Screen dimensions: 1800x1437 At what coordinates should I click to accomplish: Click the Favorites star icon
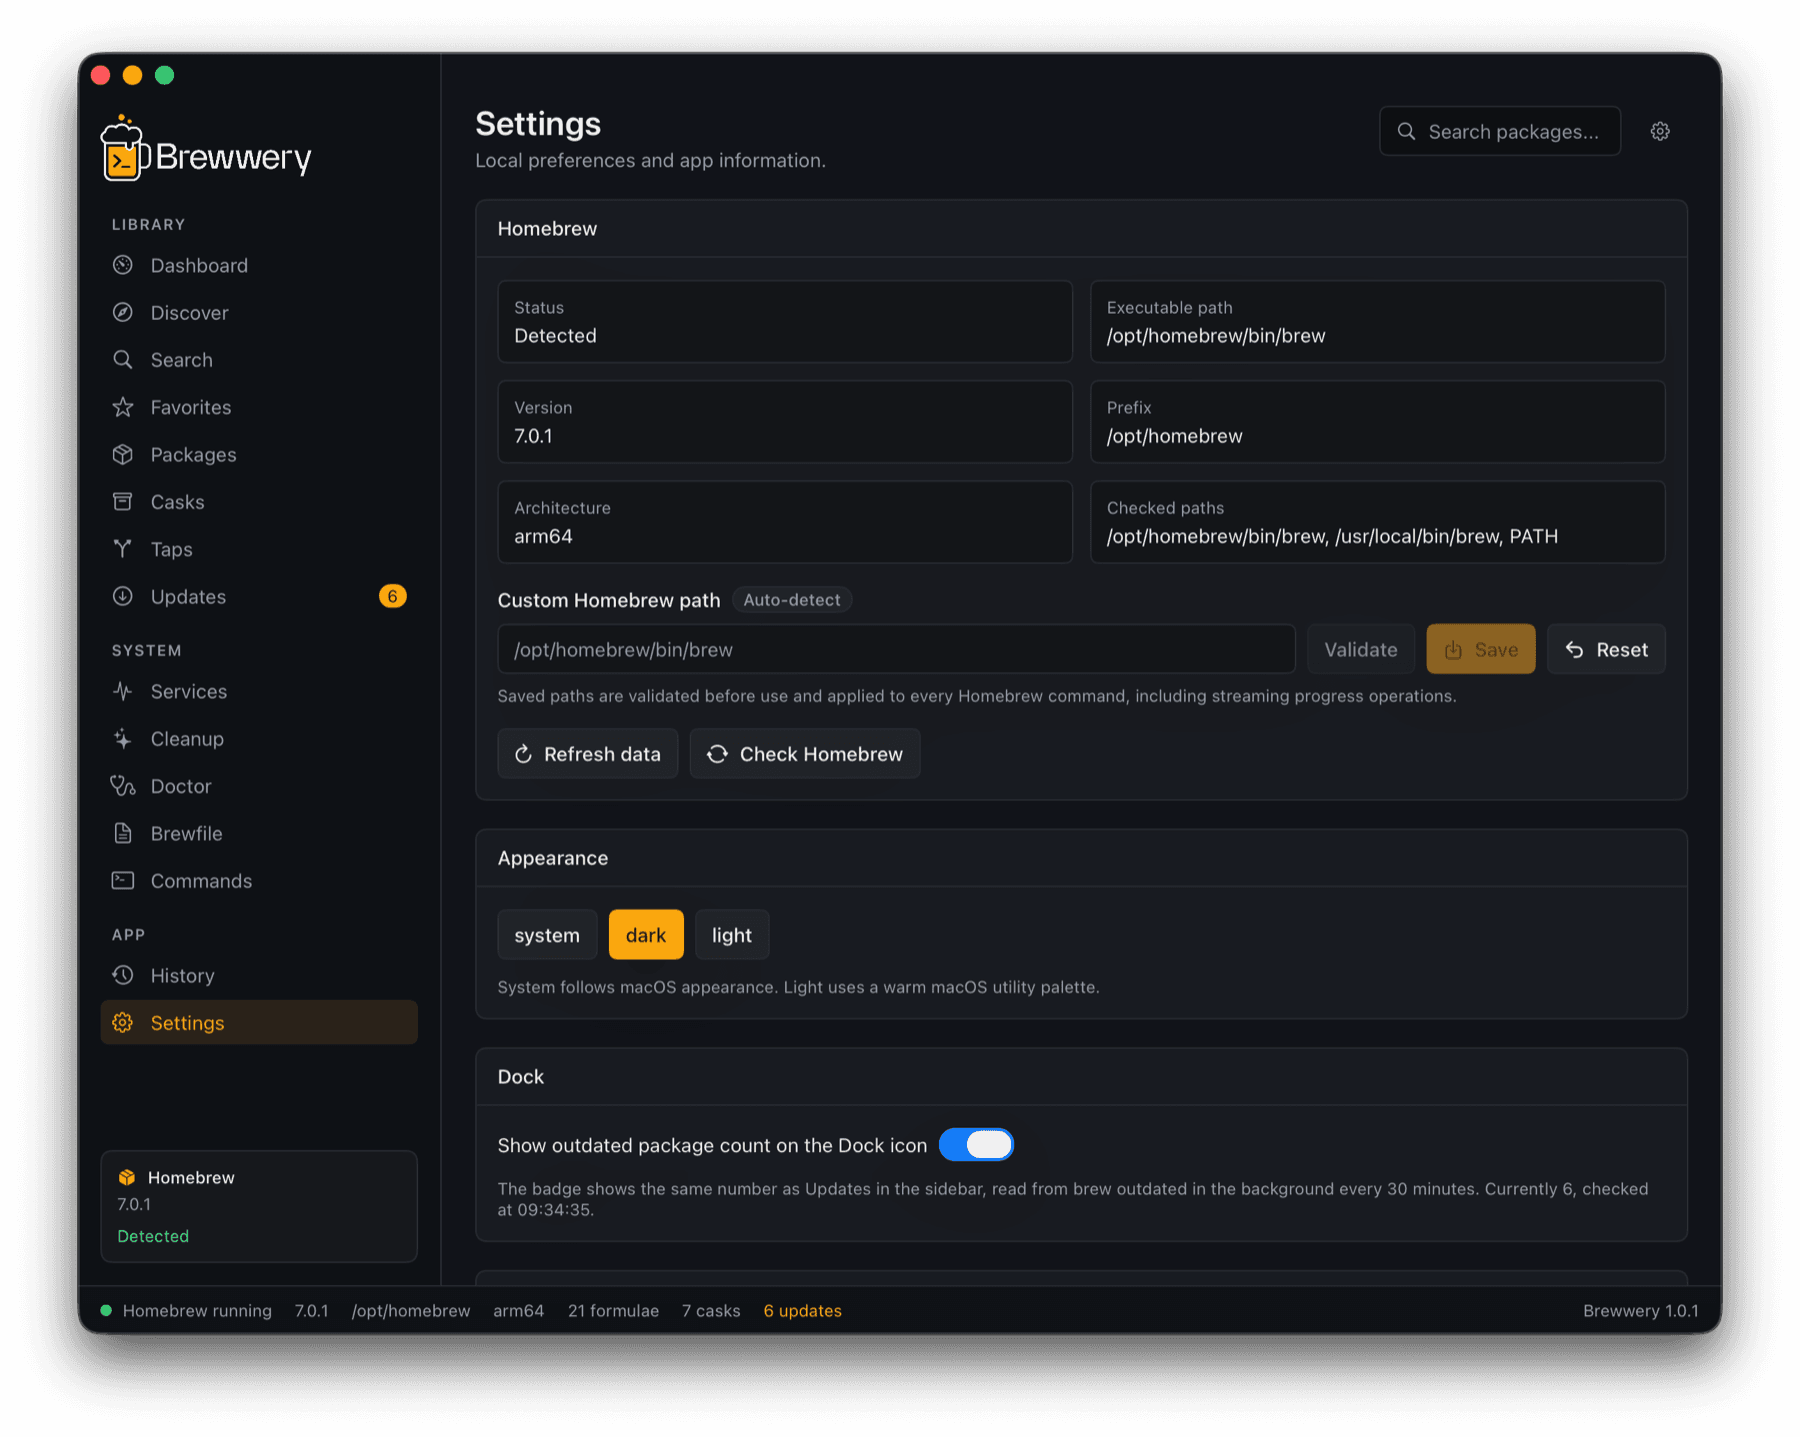click(x=123, y=407)
